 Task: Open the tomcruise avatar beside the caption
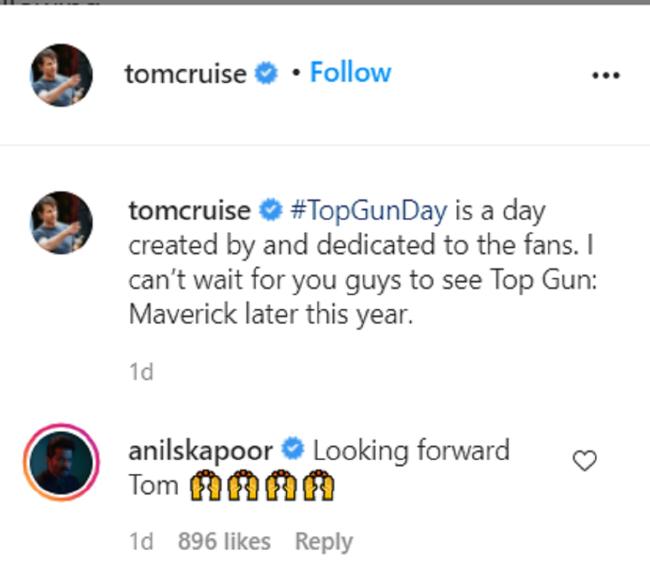click(62, 222)
